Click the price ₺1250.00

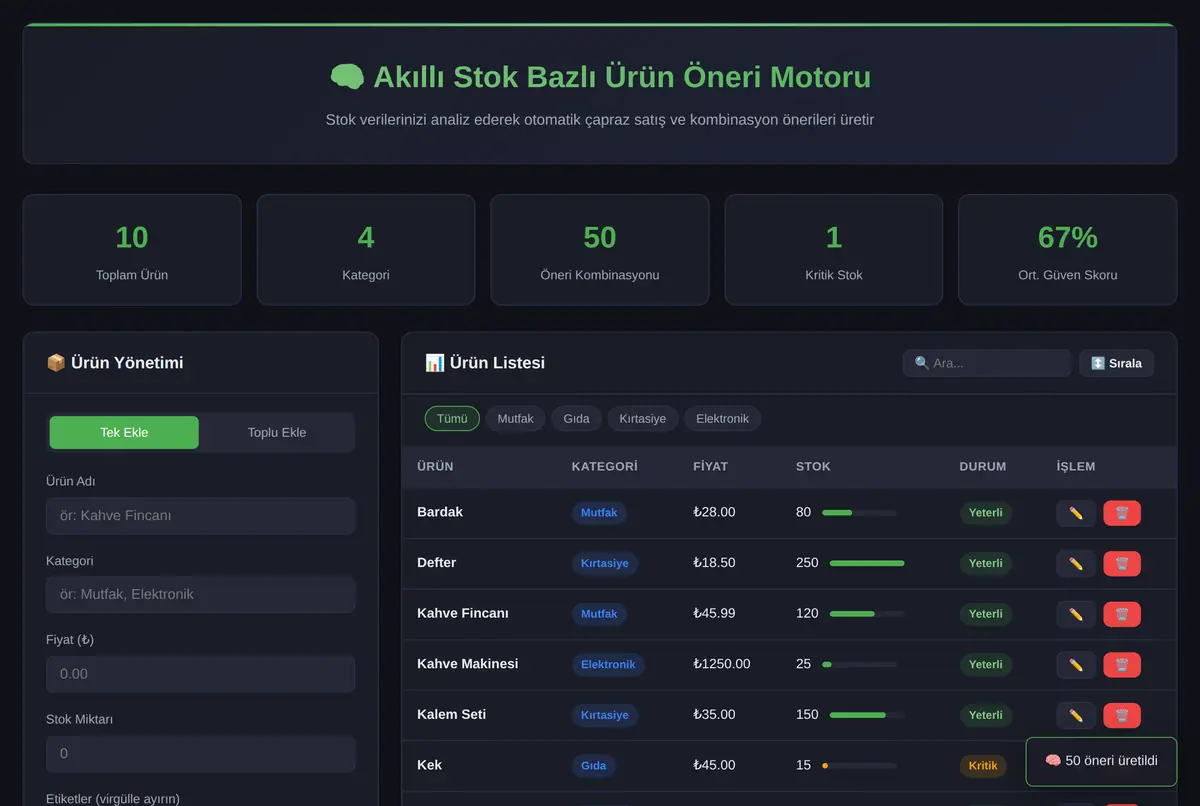click(721, 664)
